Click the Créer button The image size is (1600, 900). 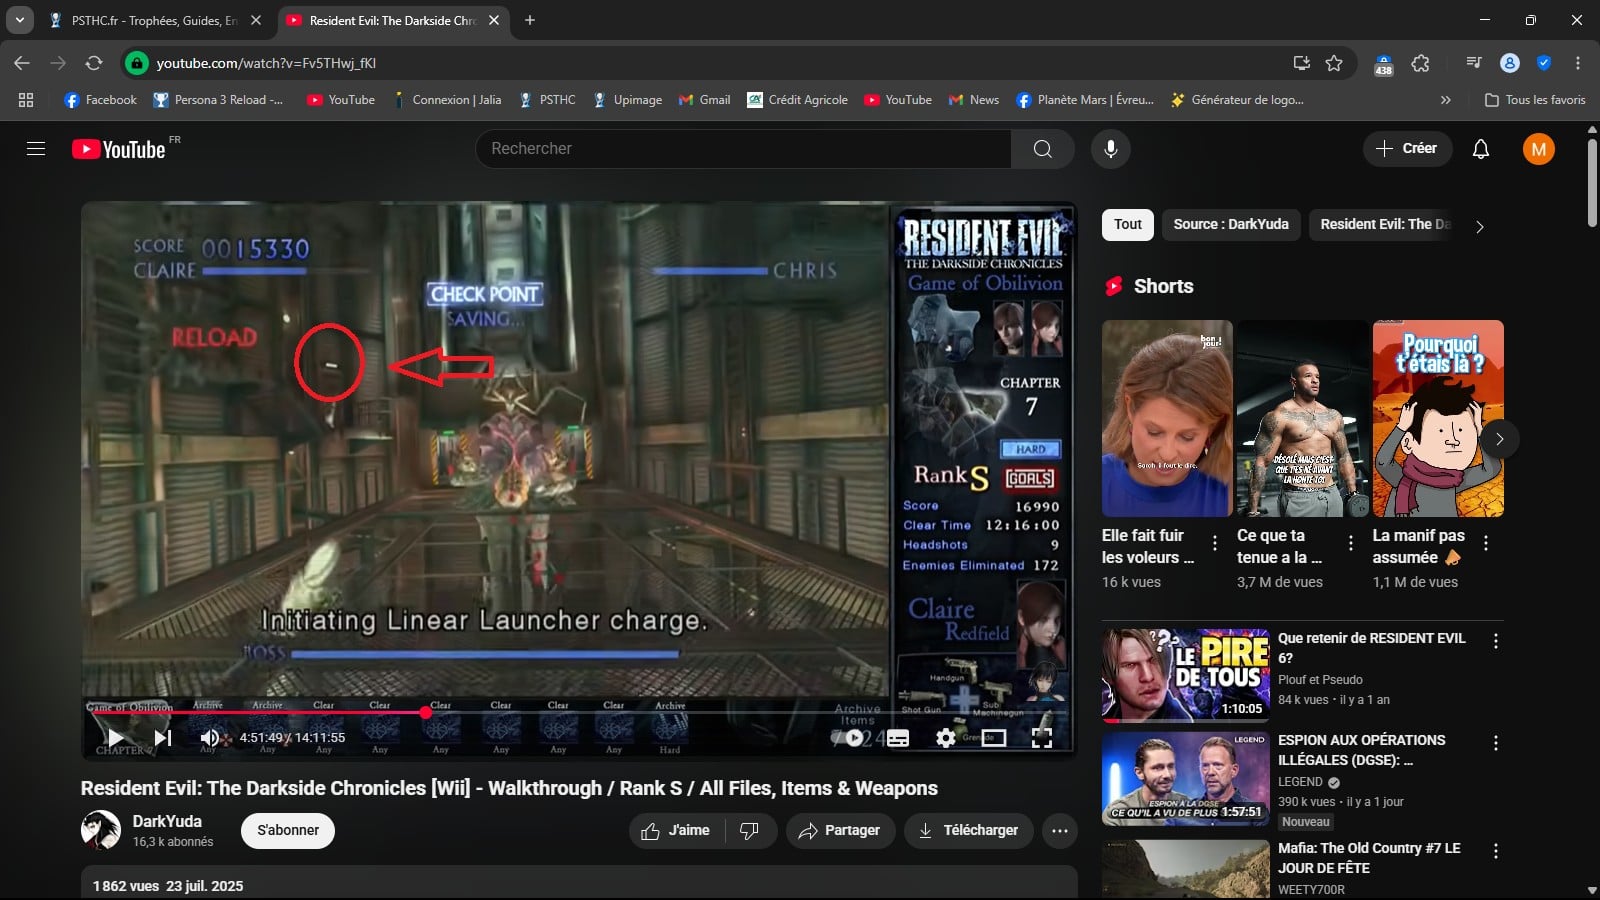tap(1407, 149)
